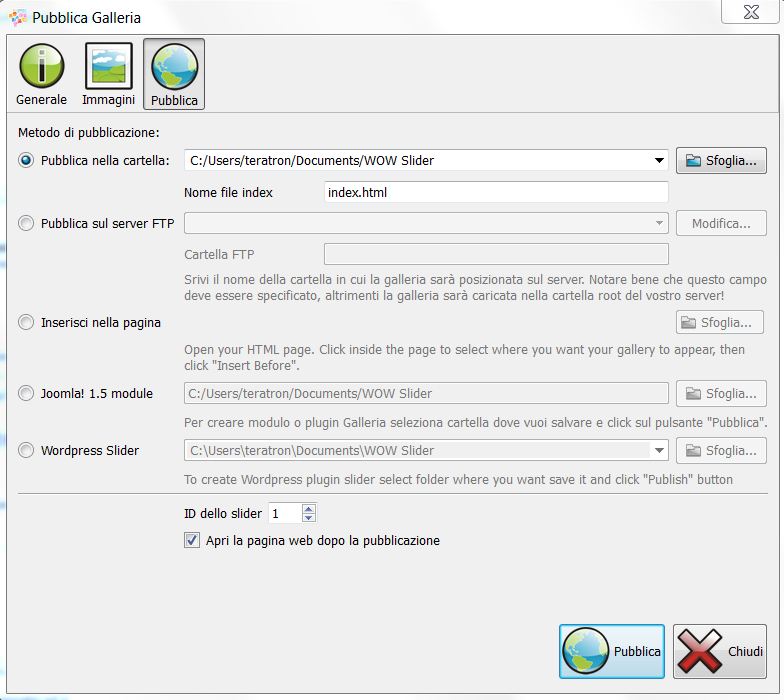Choose the 'Joomla! 1.5 module' option

pyautogui.click(x=26, y=394)
